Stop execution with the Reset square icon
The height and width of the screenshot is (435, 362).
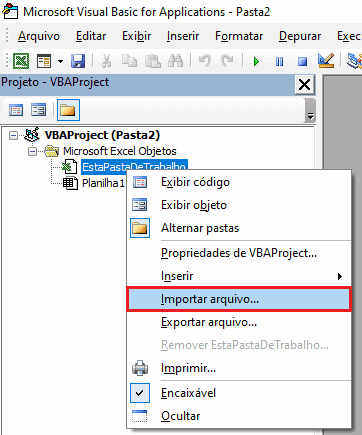click(302, 62)
